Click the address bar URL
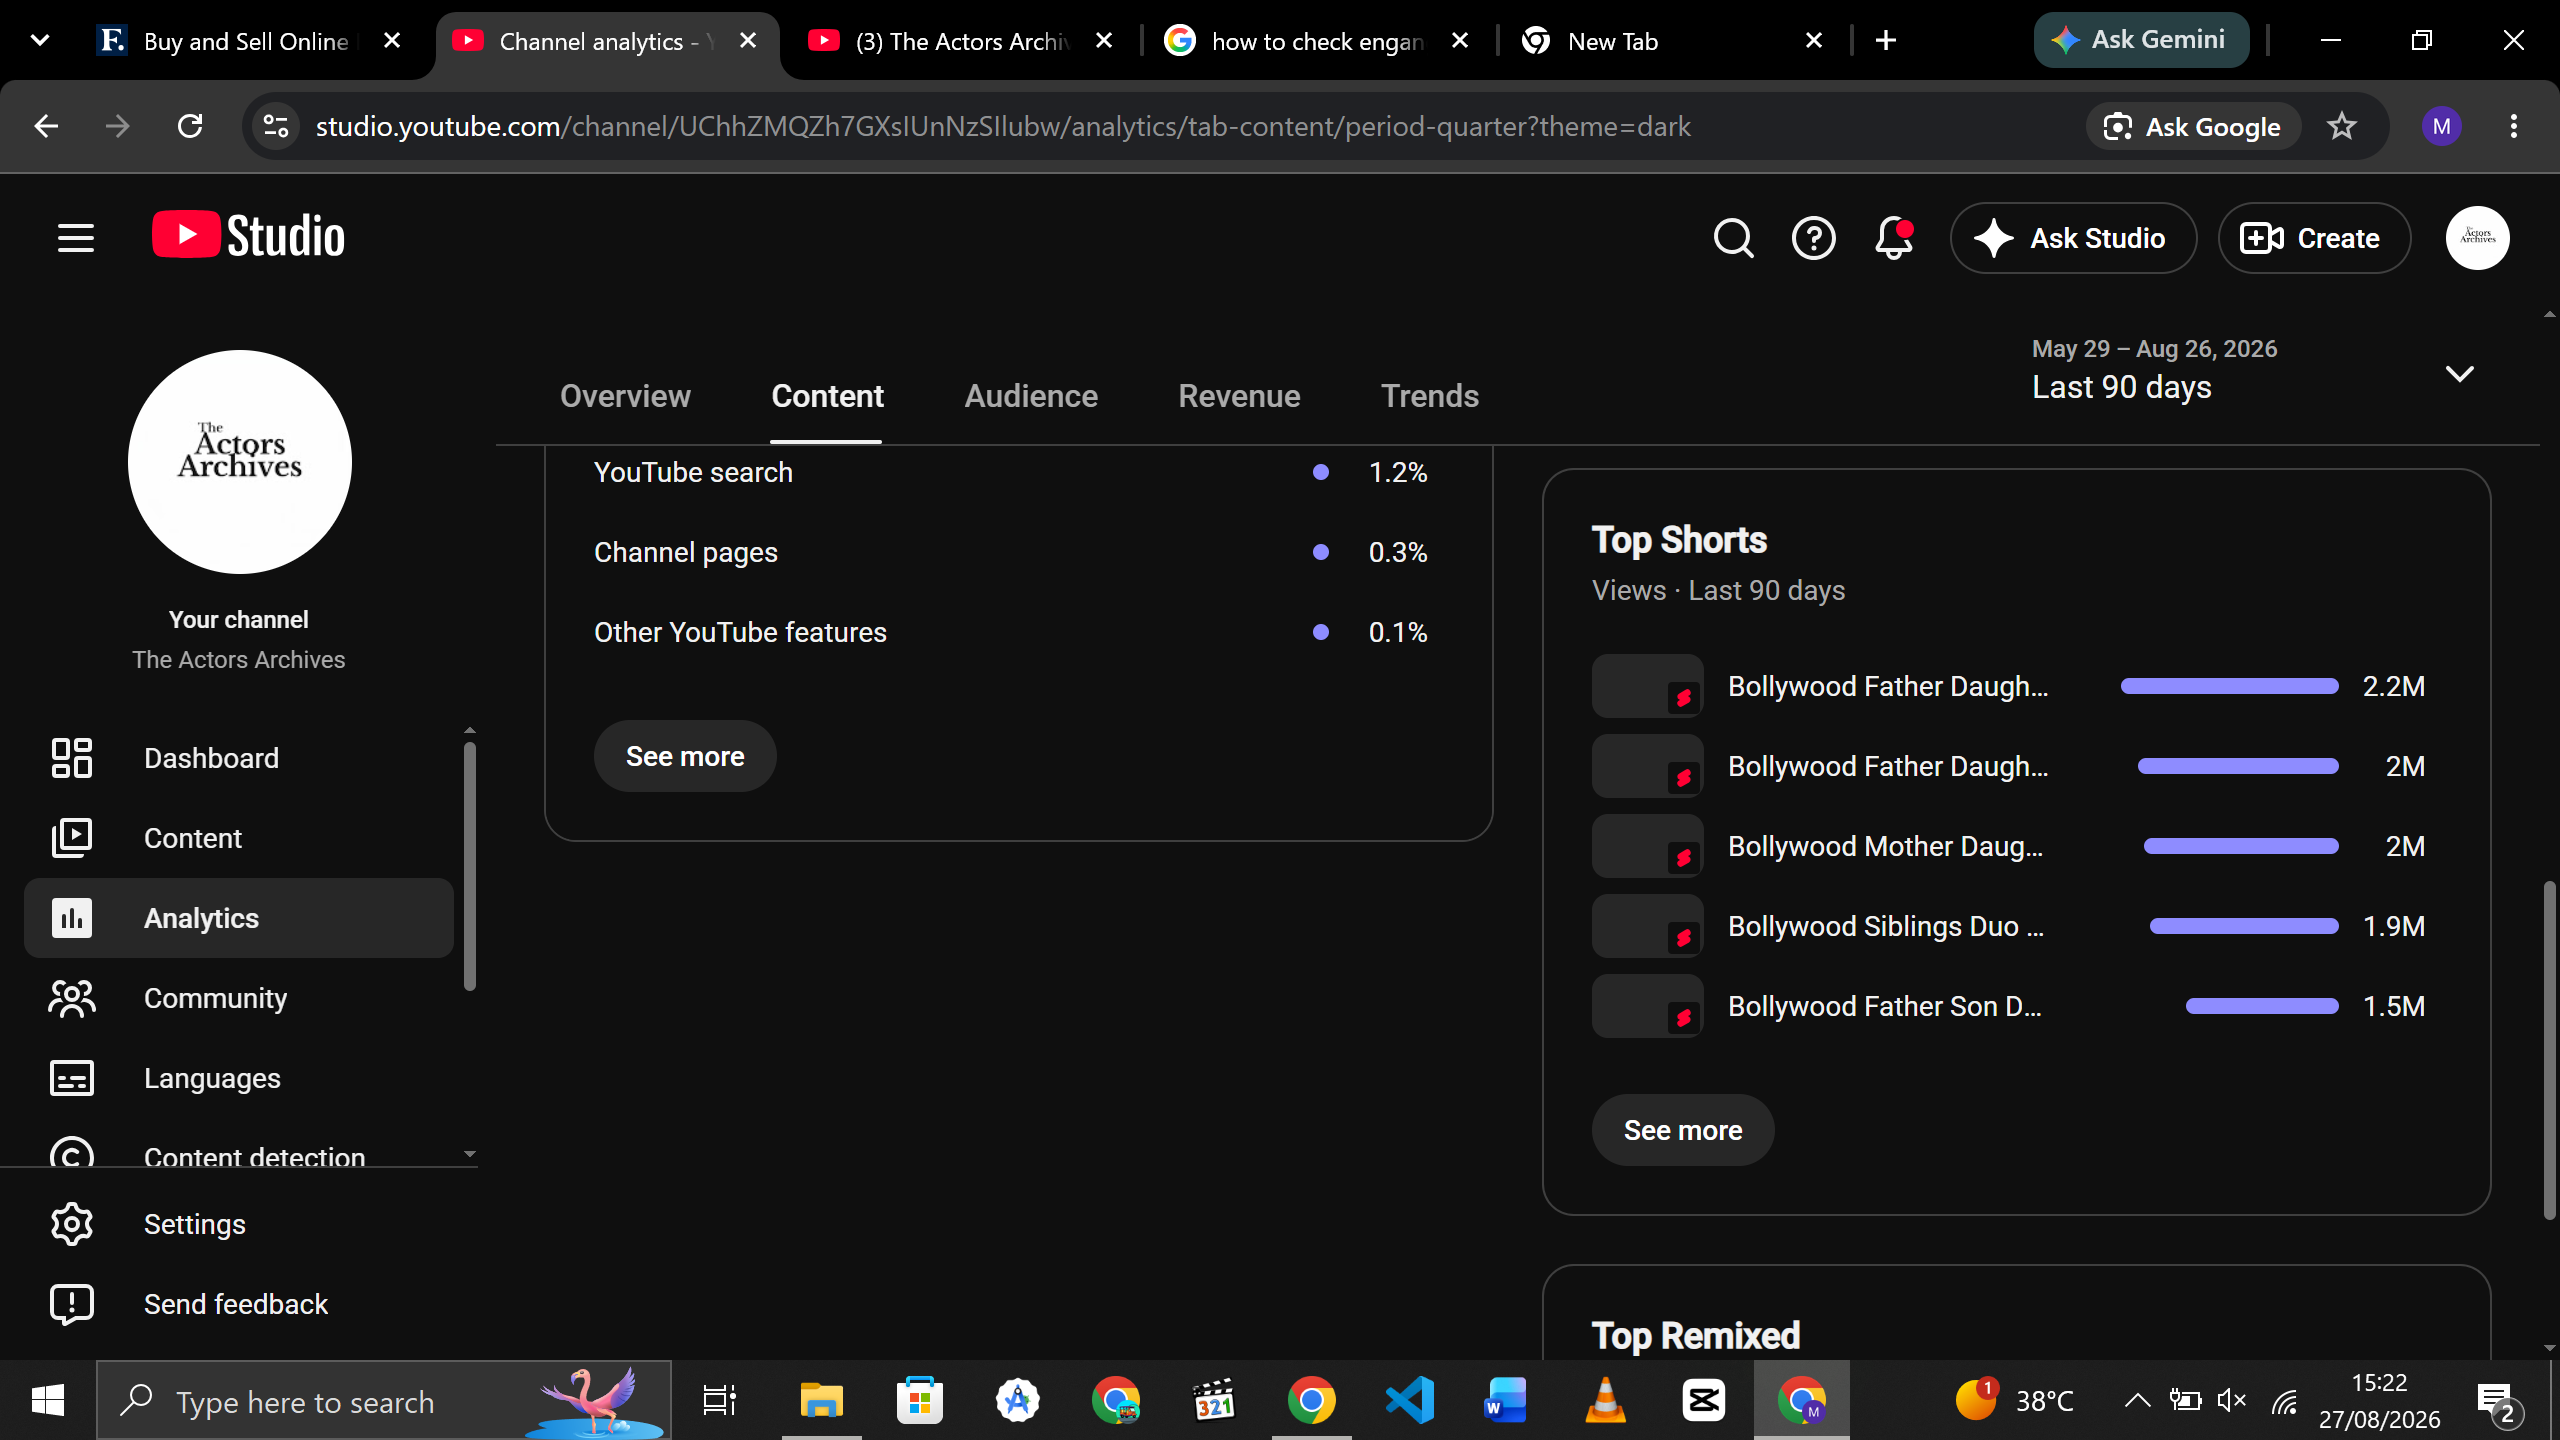The width and height of the screenshot is (2560, 1440). coord(1003,126)
